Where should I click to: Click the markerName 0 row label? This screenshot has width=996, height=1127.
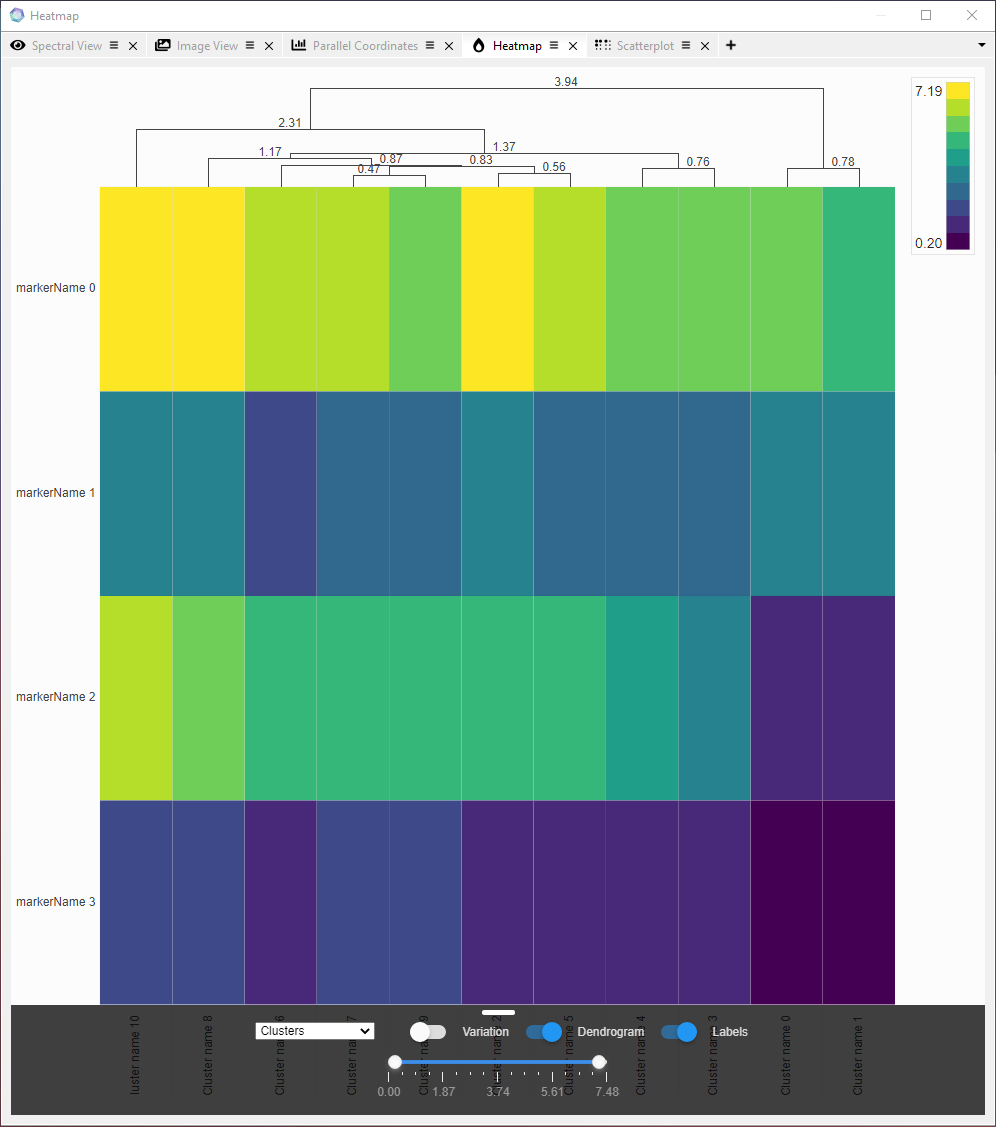(x=55, y=288)
